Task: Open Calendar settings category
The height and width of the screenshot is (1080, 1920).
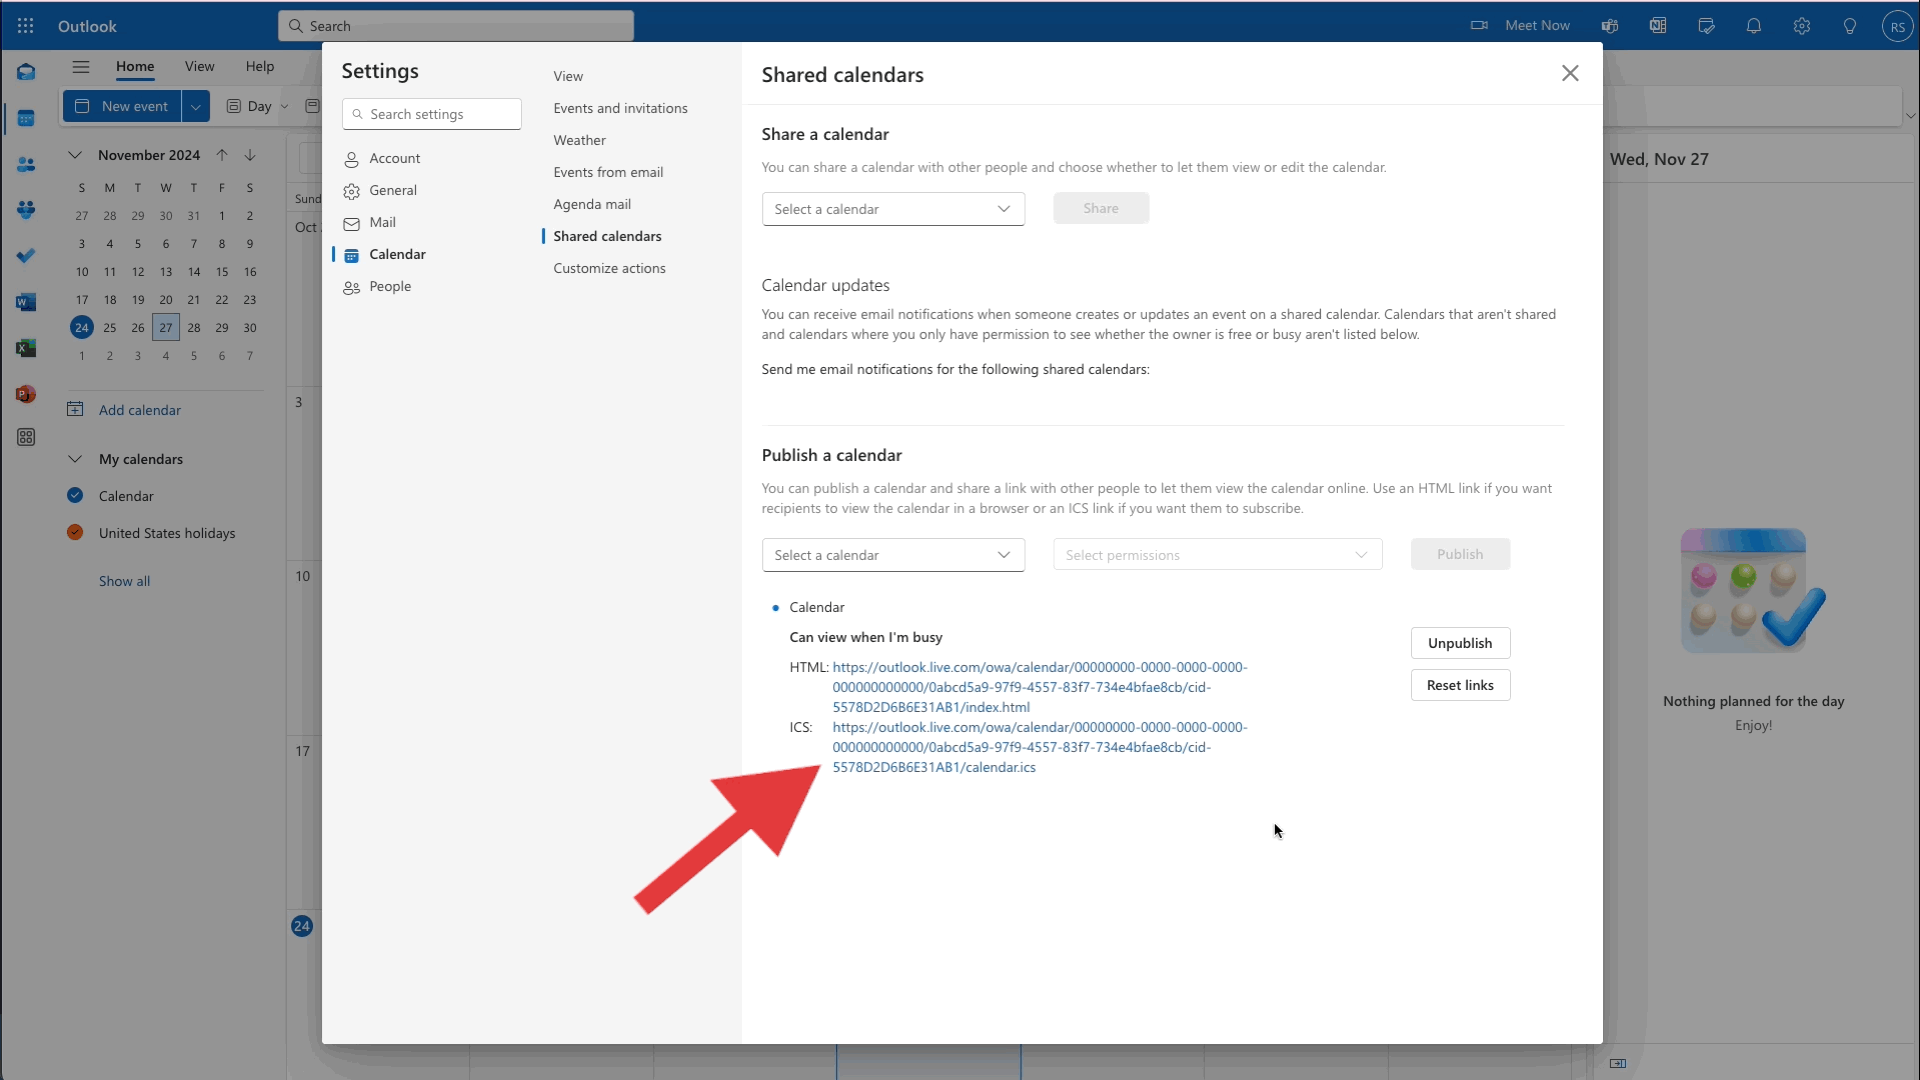Action: (431, 254)
